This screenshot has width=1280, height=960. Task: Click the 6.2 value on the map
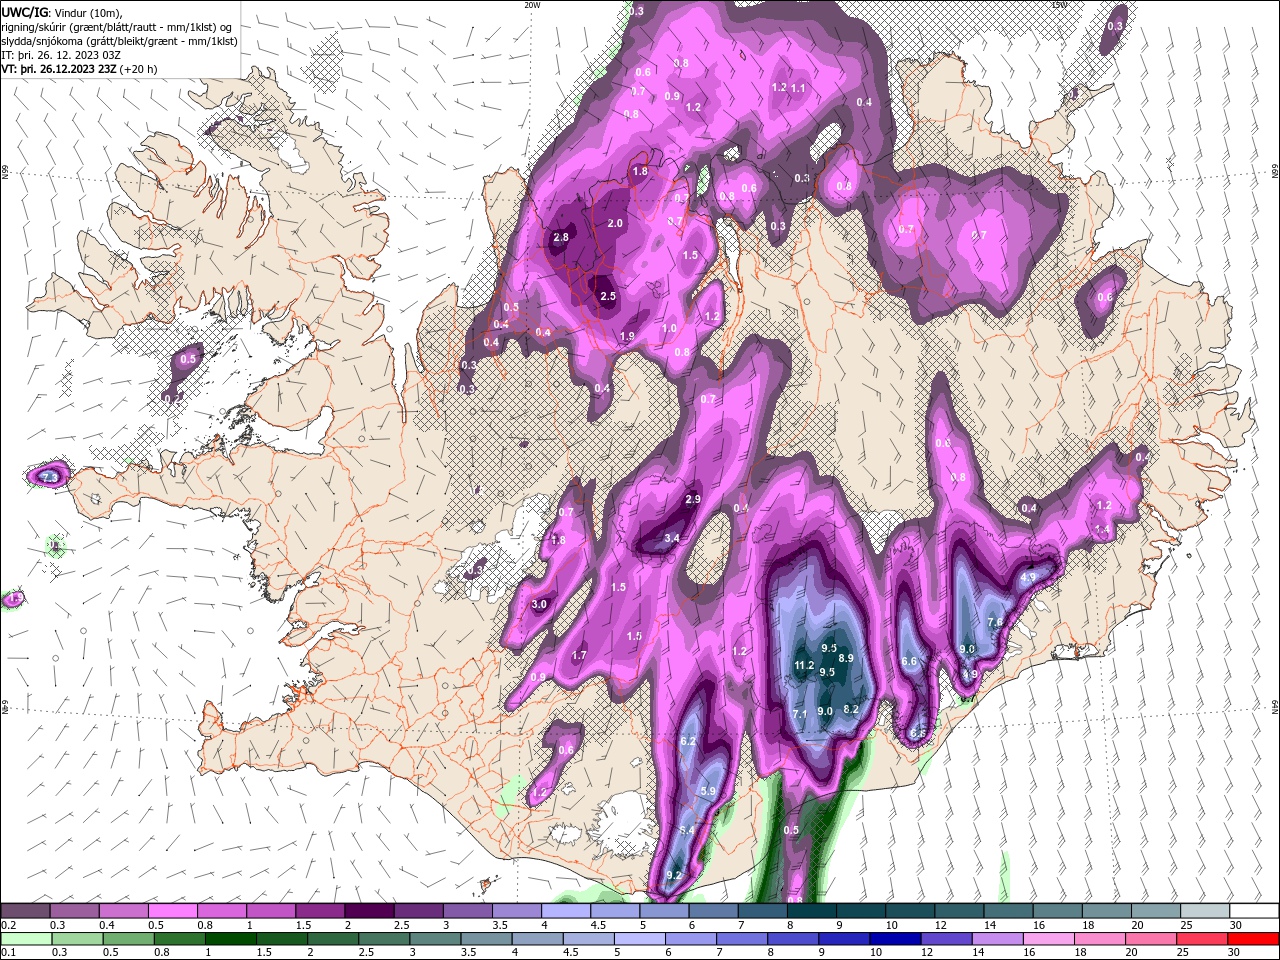tap(688, 741)
